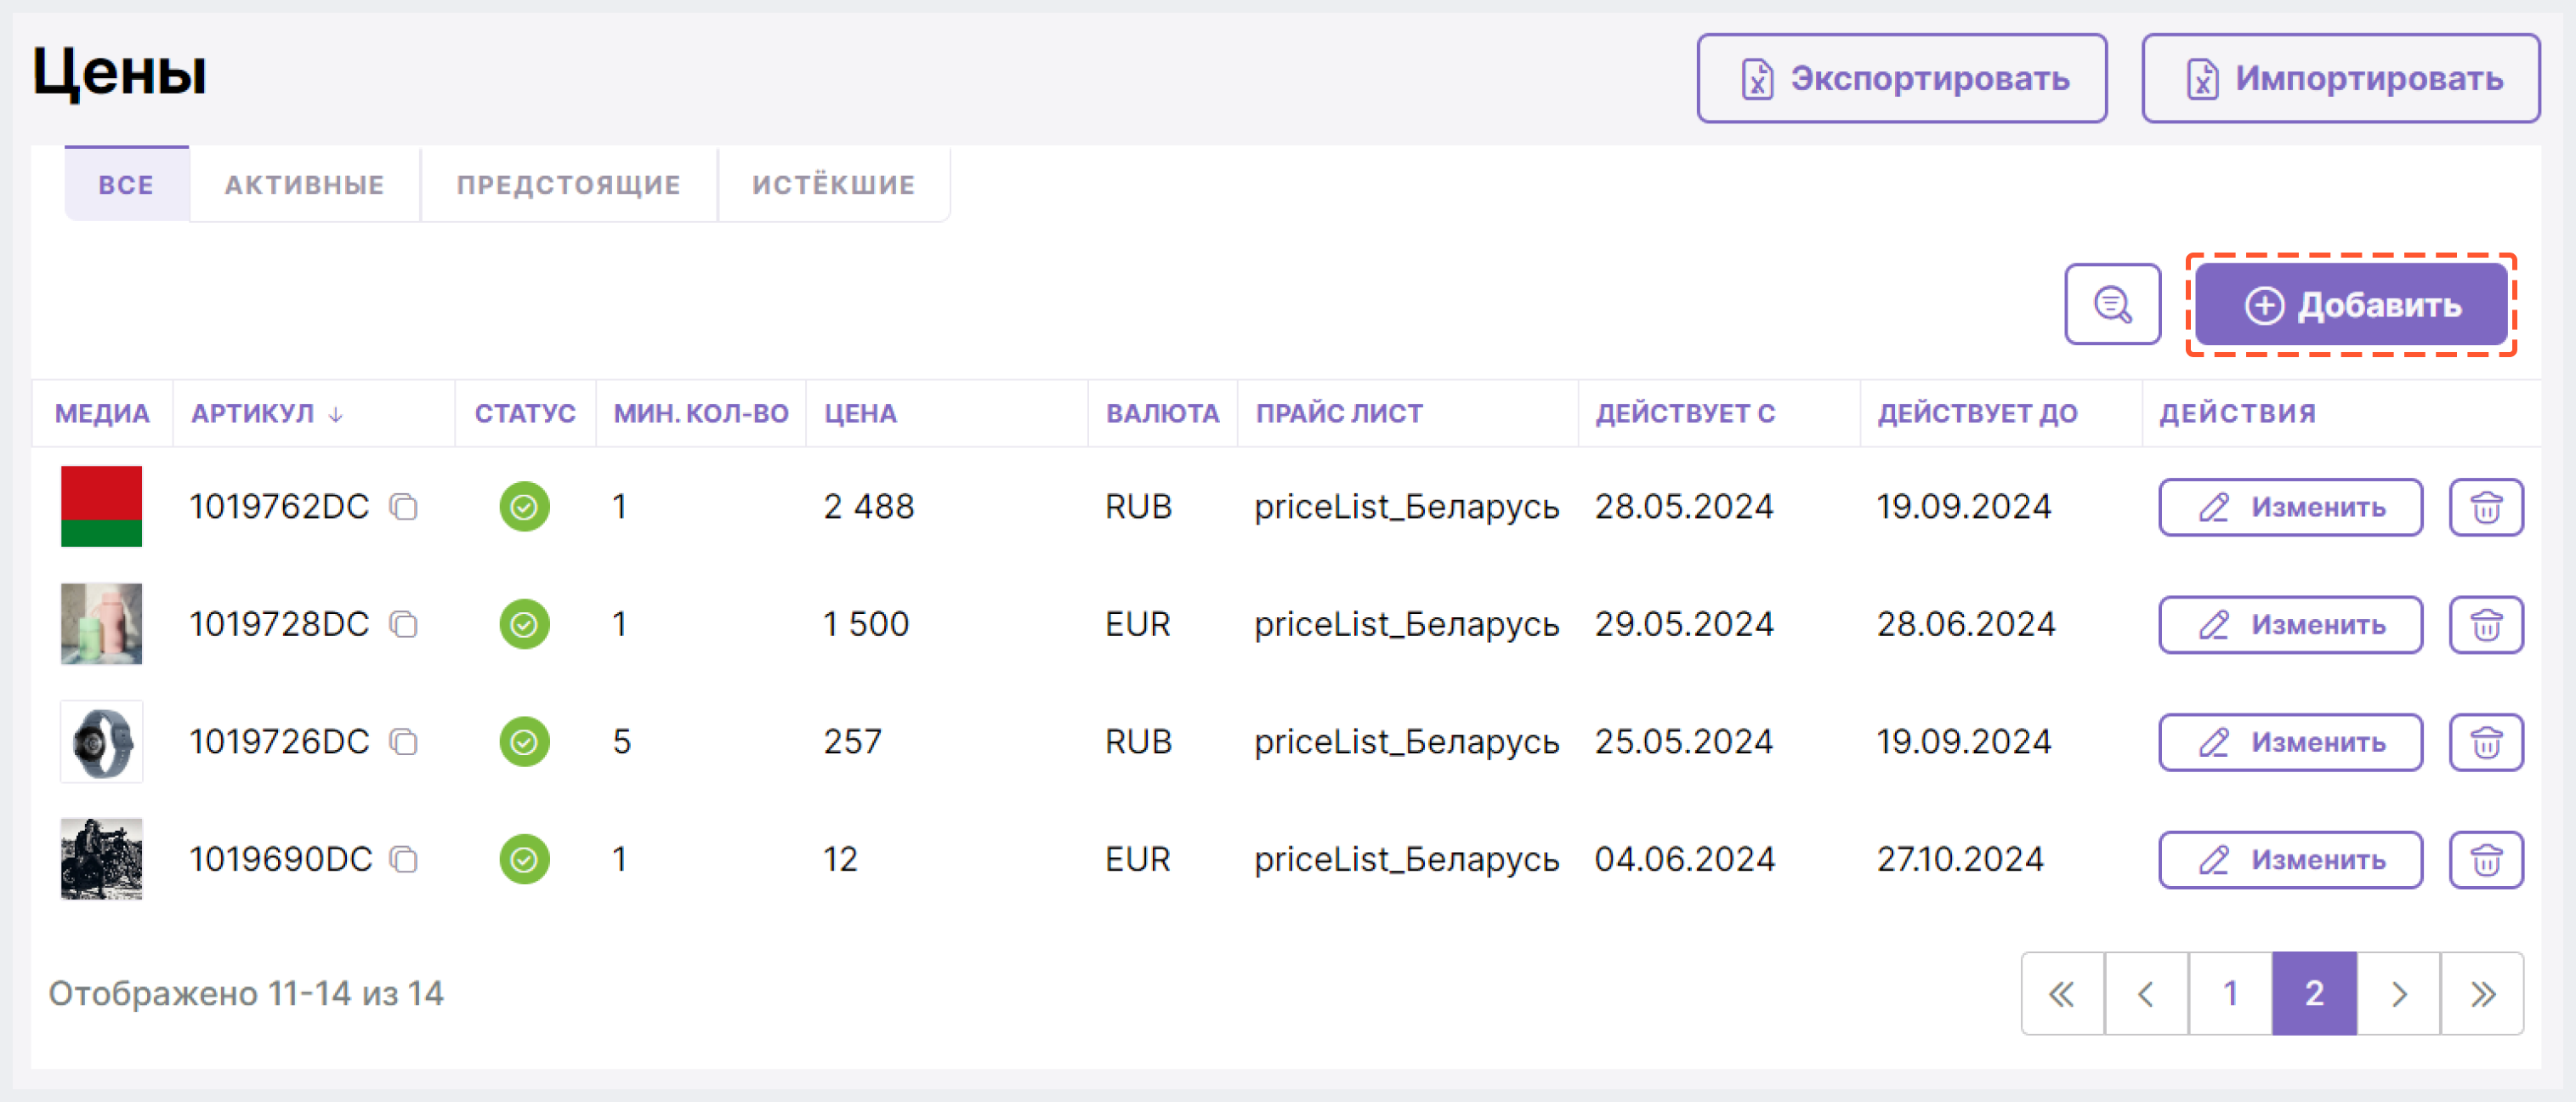2576x1102 pixels.
Task: Add a new price with Добавить
Action: coord(2351,304)
